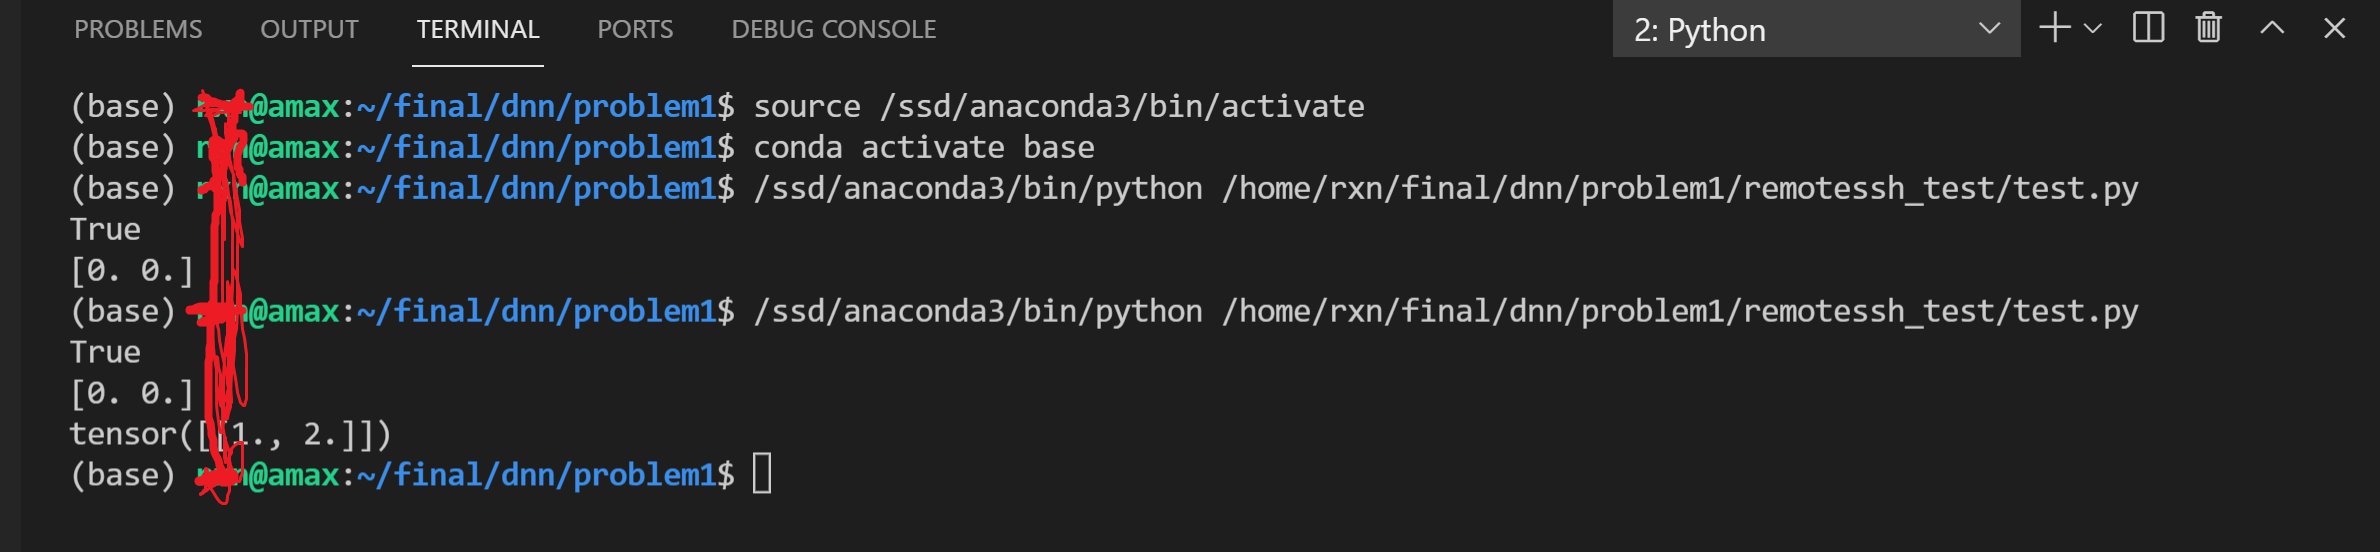Open the '2: Python' terminal selector
The width and height of the screenshot is (2380, 552).
pos(1815,30)
